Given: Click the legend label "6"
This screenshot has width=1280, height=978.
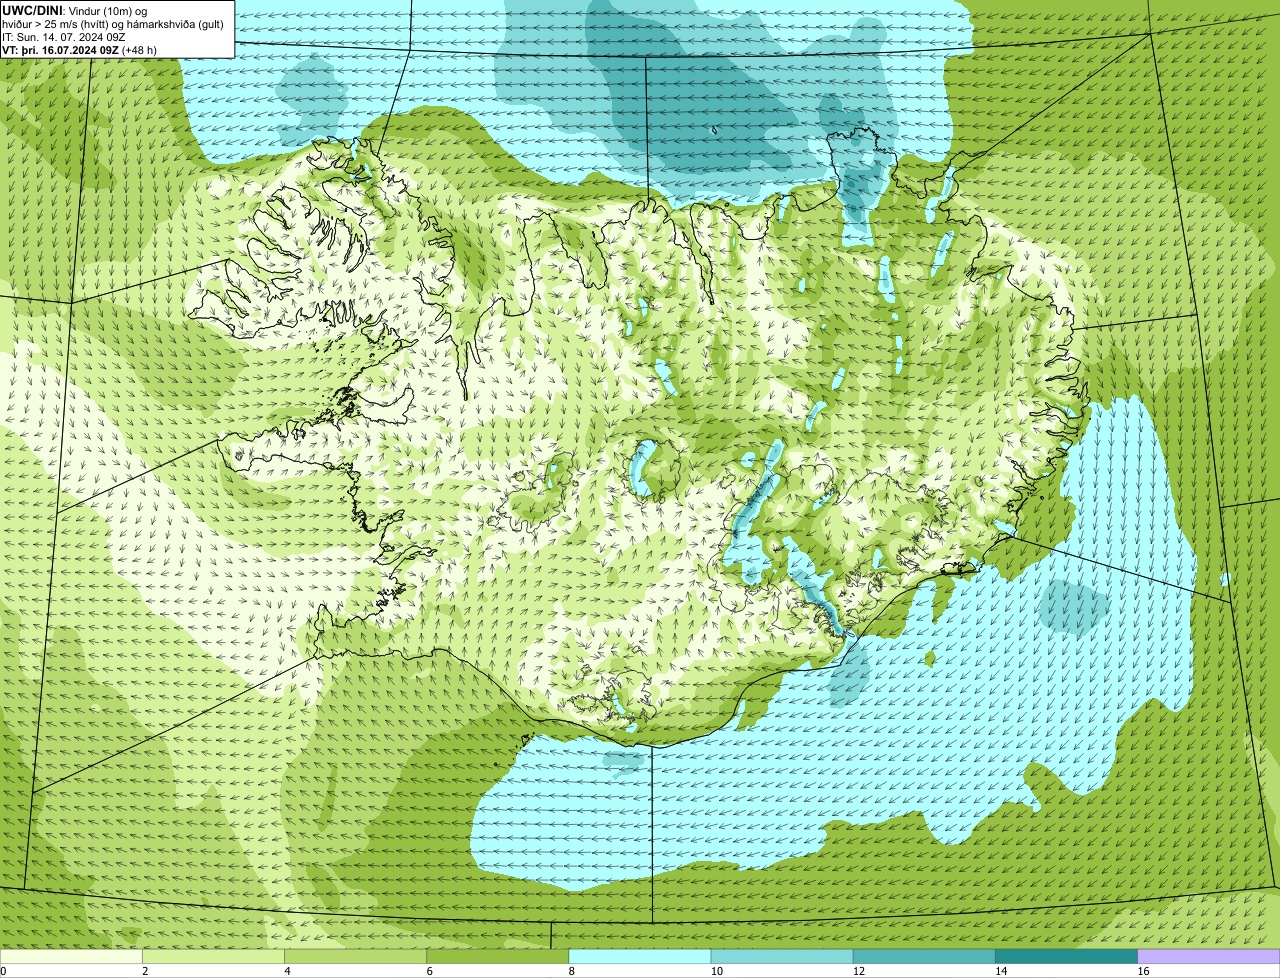Looking at the screenshot, I should (x=430, y=971).
